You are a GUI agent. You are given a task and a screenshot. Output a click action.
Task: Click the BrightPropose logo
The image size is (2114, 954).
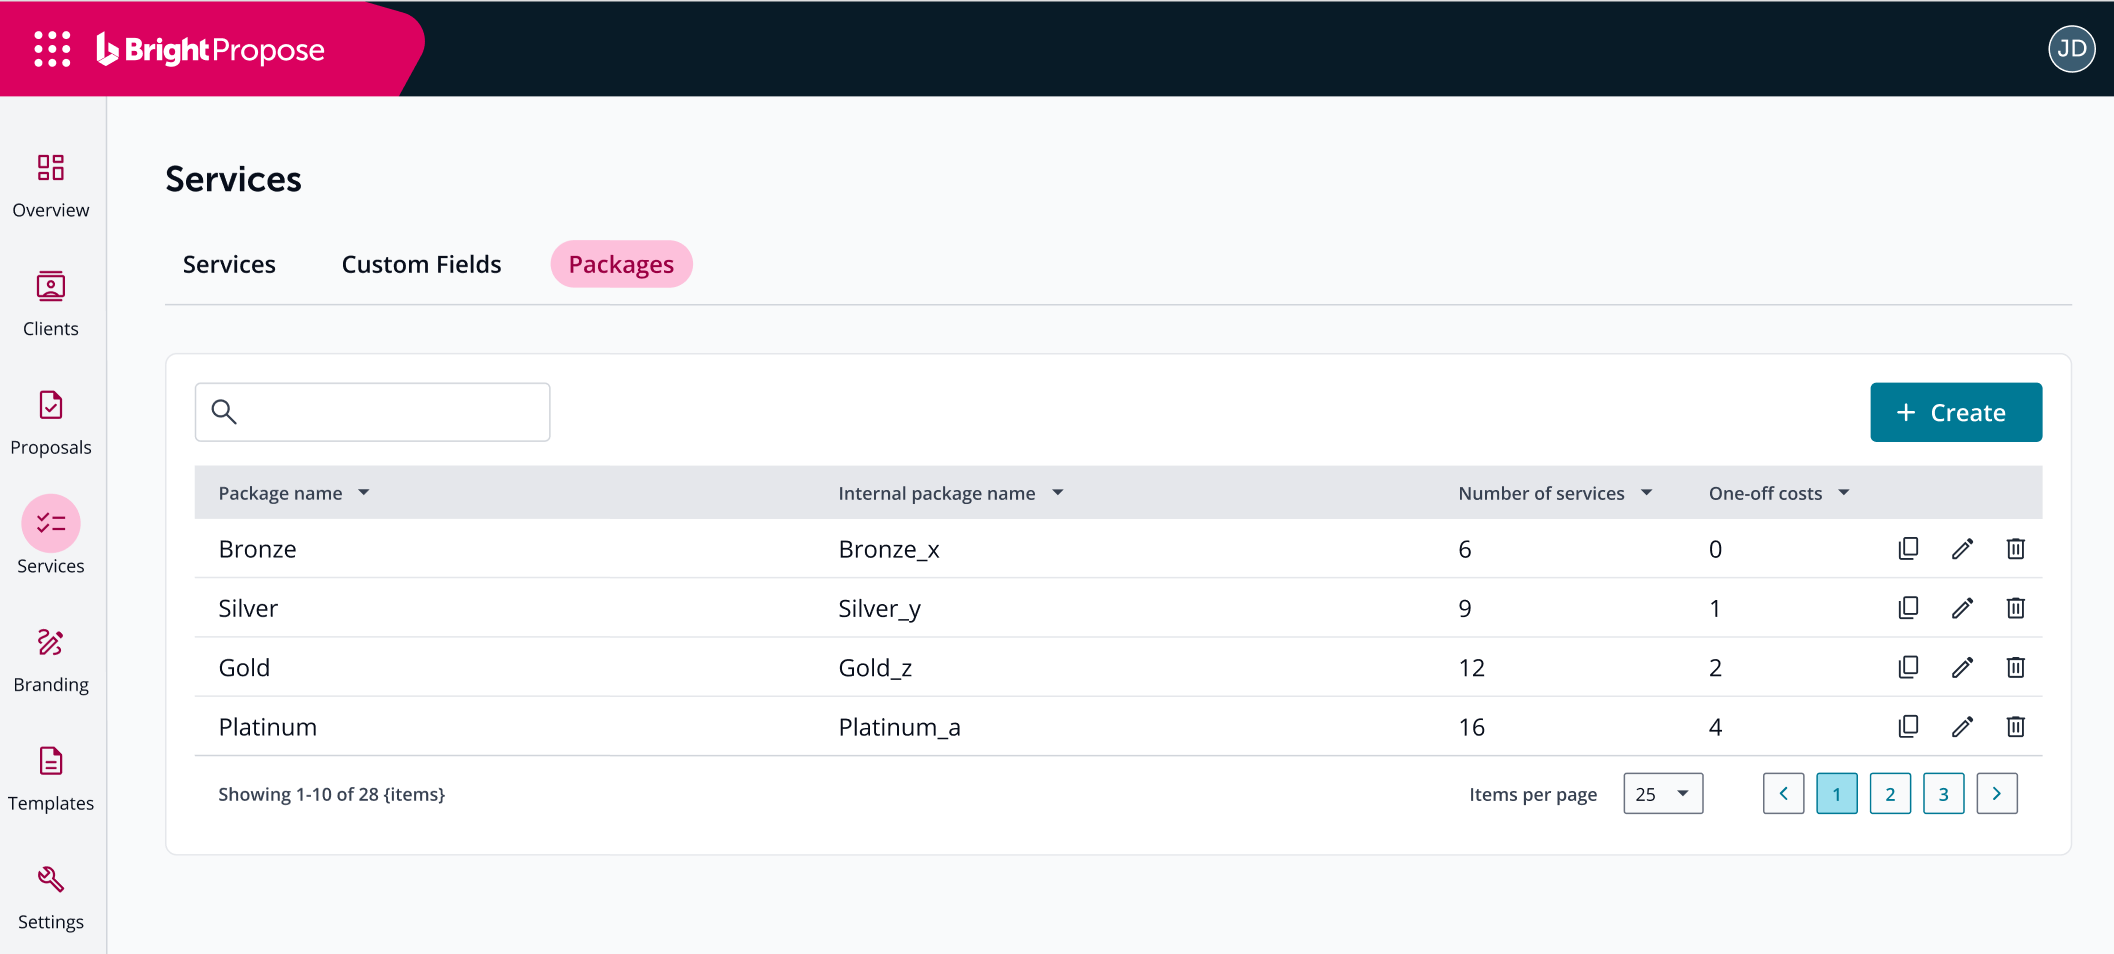coord(210,49)
